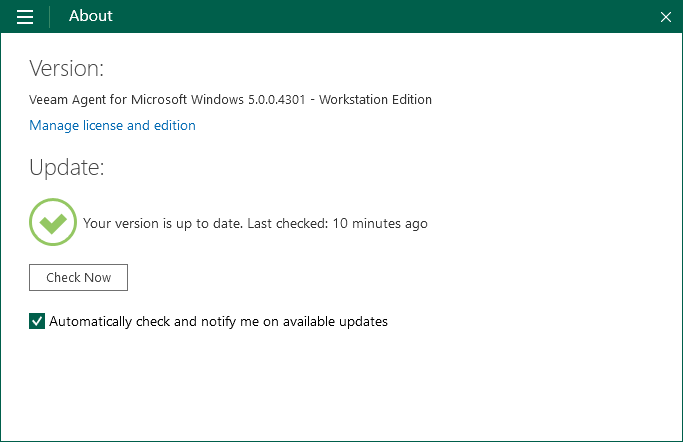Click the About title in header
The width and height of the screenshot is (683, 442).
91,16
